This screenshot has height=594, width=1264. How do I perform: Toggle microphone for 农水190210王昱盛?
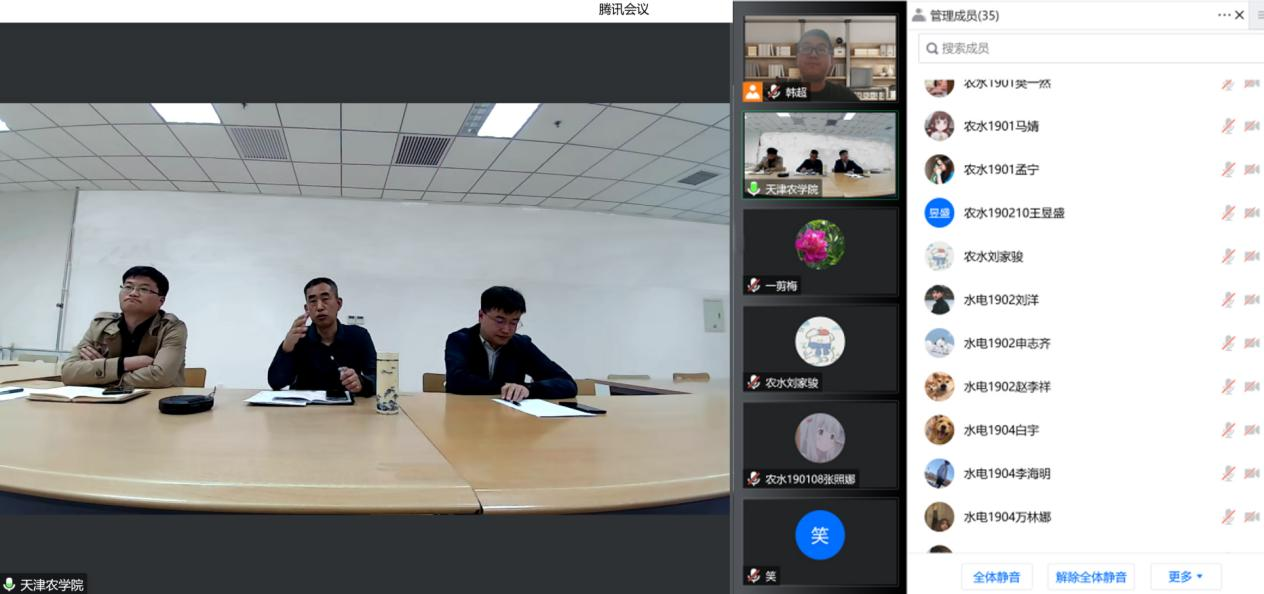1228,213
